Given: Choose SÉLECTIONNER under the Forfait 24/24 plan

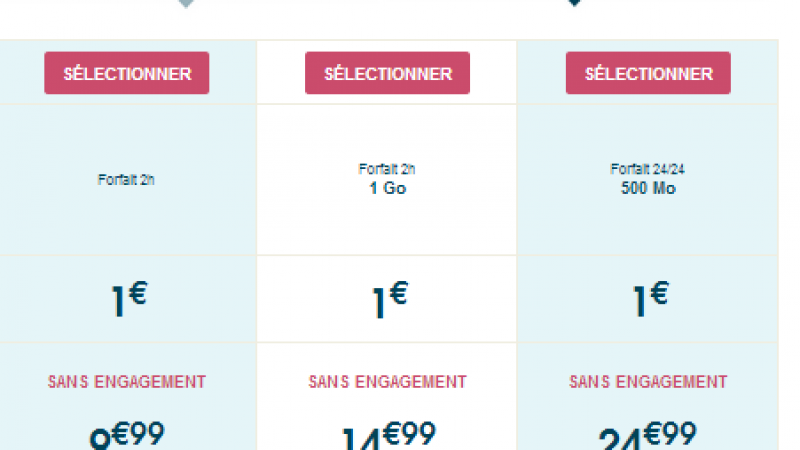Looking at the screenshot, I should coord(648,73).
